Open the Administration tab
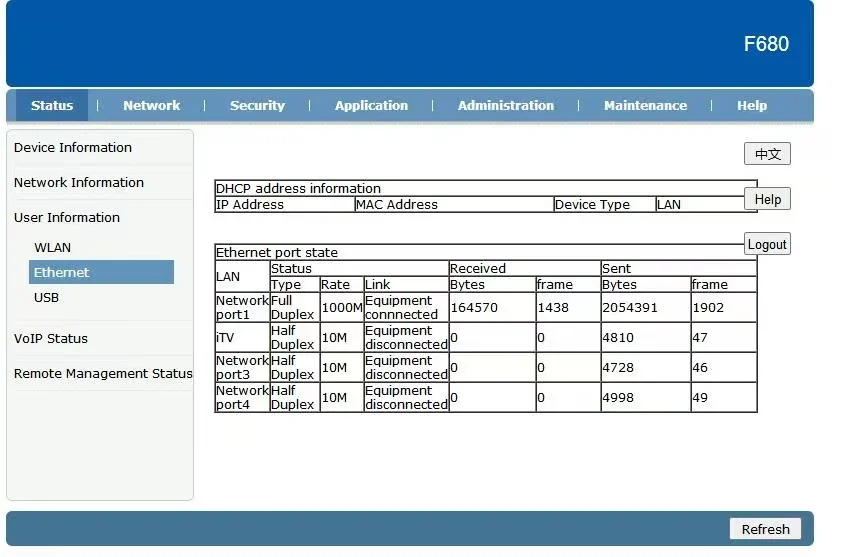Image resolution: width=862 pixels, height=557 pixels. tap(505, 105)
